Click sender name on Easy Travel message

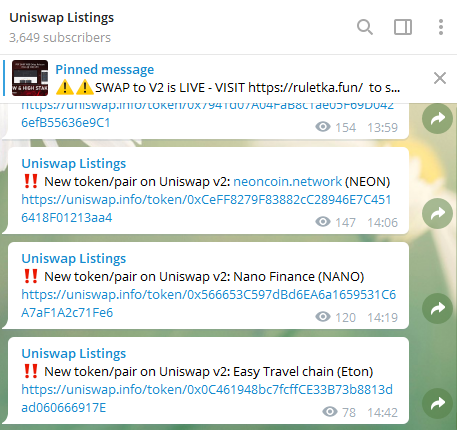click(74, 354)
